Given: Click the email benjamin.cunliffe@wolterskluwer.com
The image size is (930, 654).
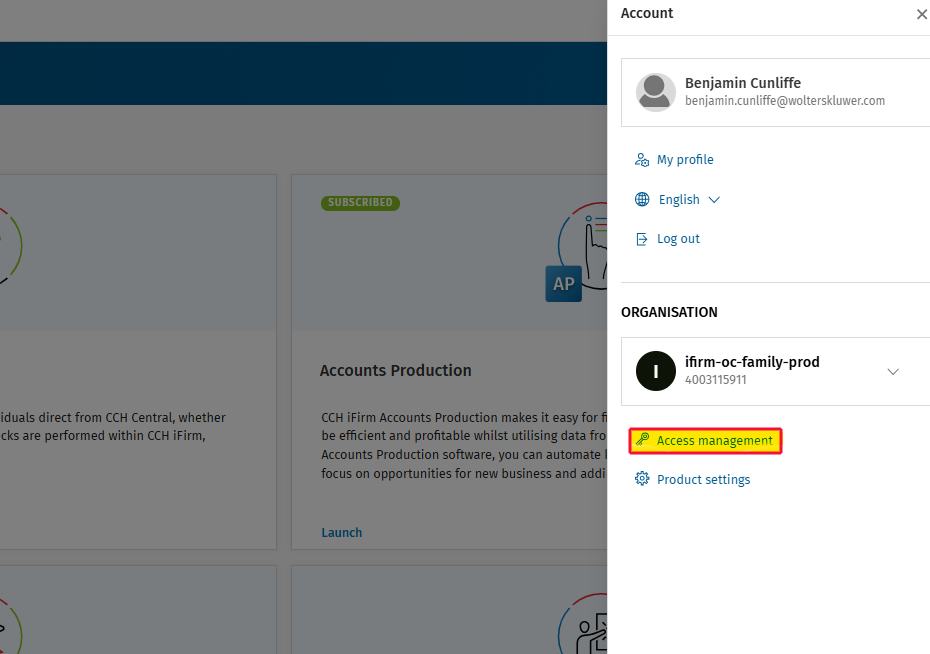Looking at the screenshot, I should [x=785, y=101].
